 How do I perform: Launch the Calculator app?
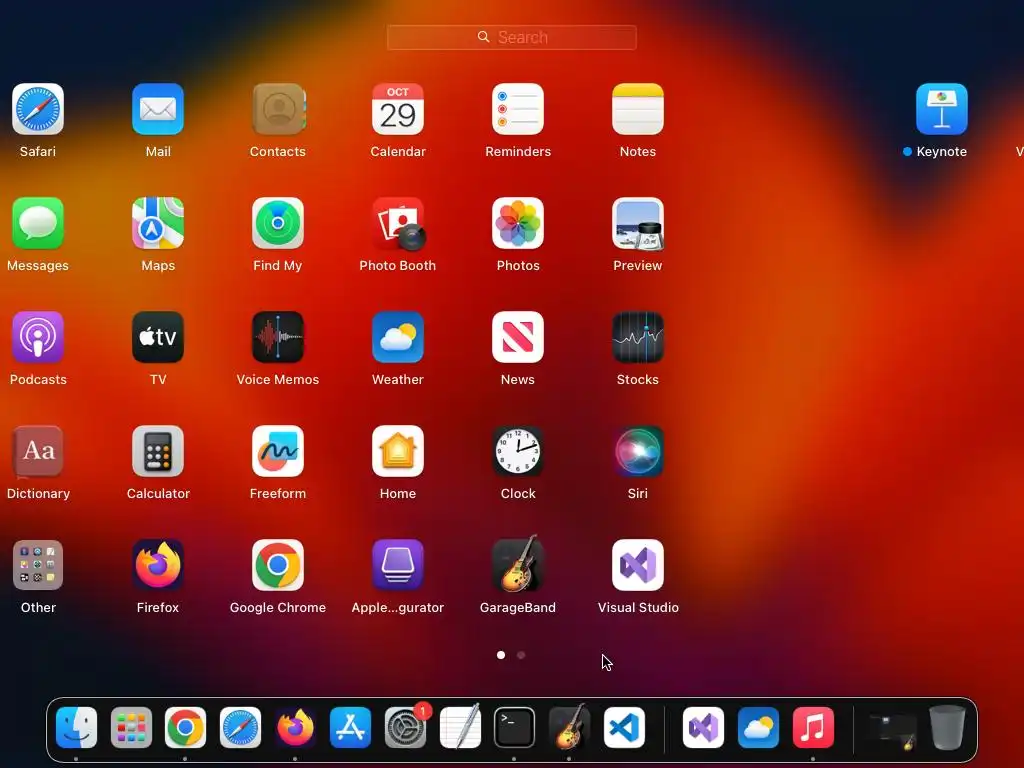point(158,451)
